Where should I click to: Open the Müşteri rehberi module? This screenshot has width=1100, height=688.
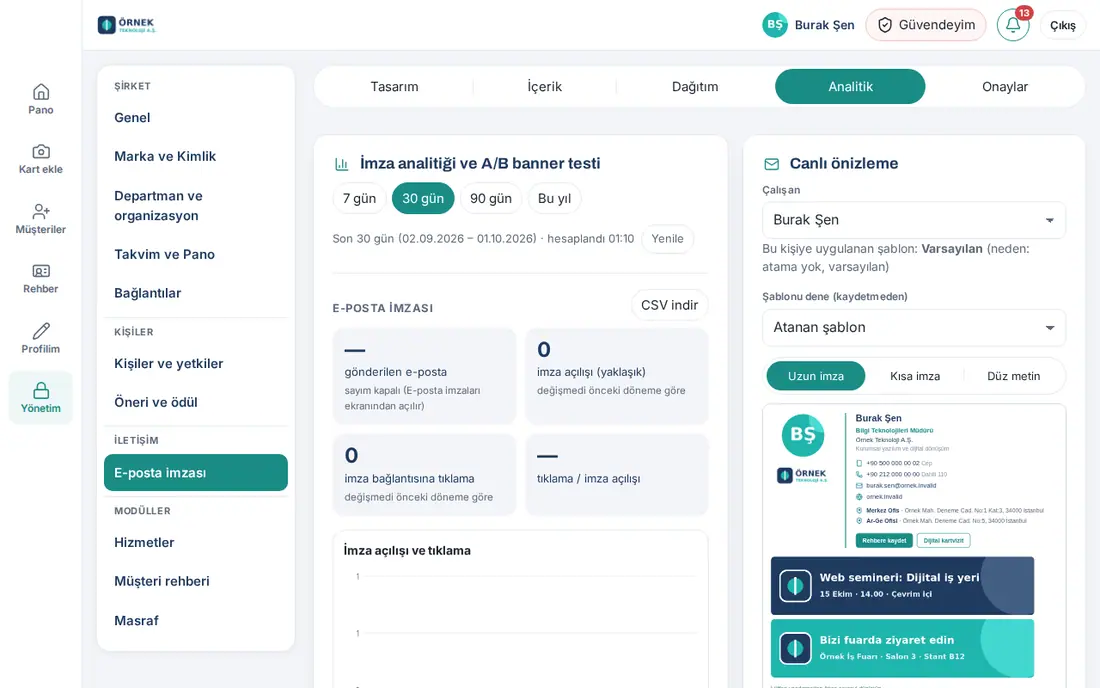[196, 581]
